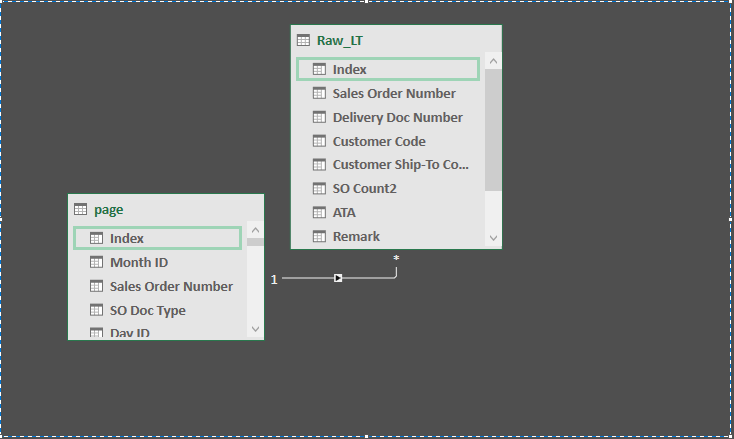734x439 pixels.
Task: Click Raw_LT scrollbar down arrow
Action: click(x=493, y=238)
